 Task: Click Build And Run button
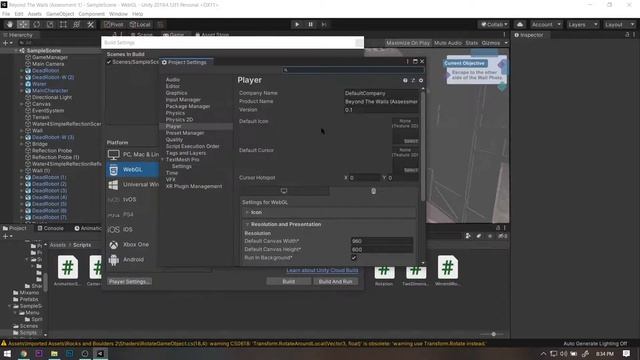[x=336, y=282]
